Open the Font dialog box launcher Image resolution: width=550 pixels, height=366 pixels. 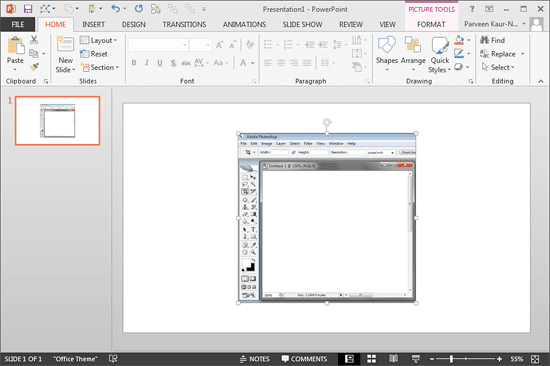(x=254, y=81)
